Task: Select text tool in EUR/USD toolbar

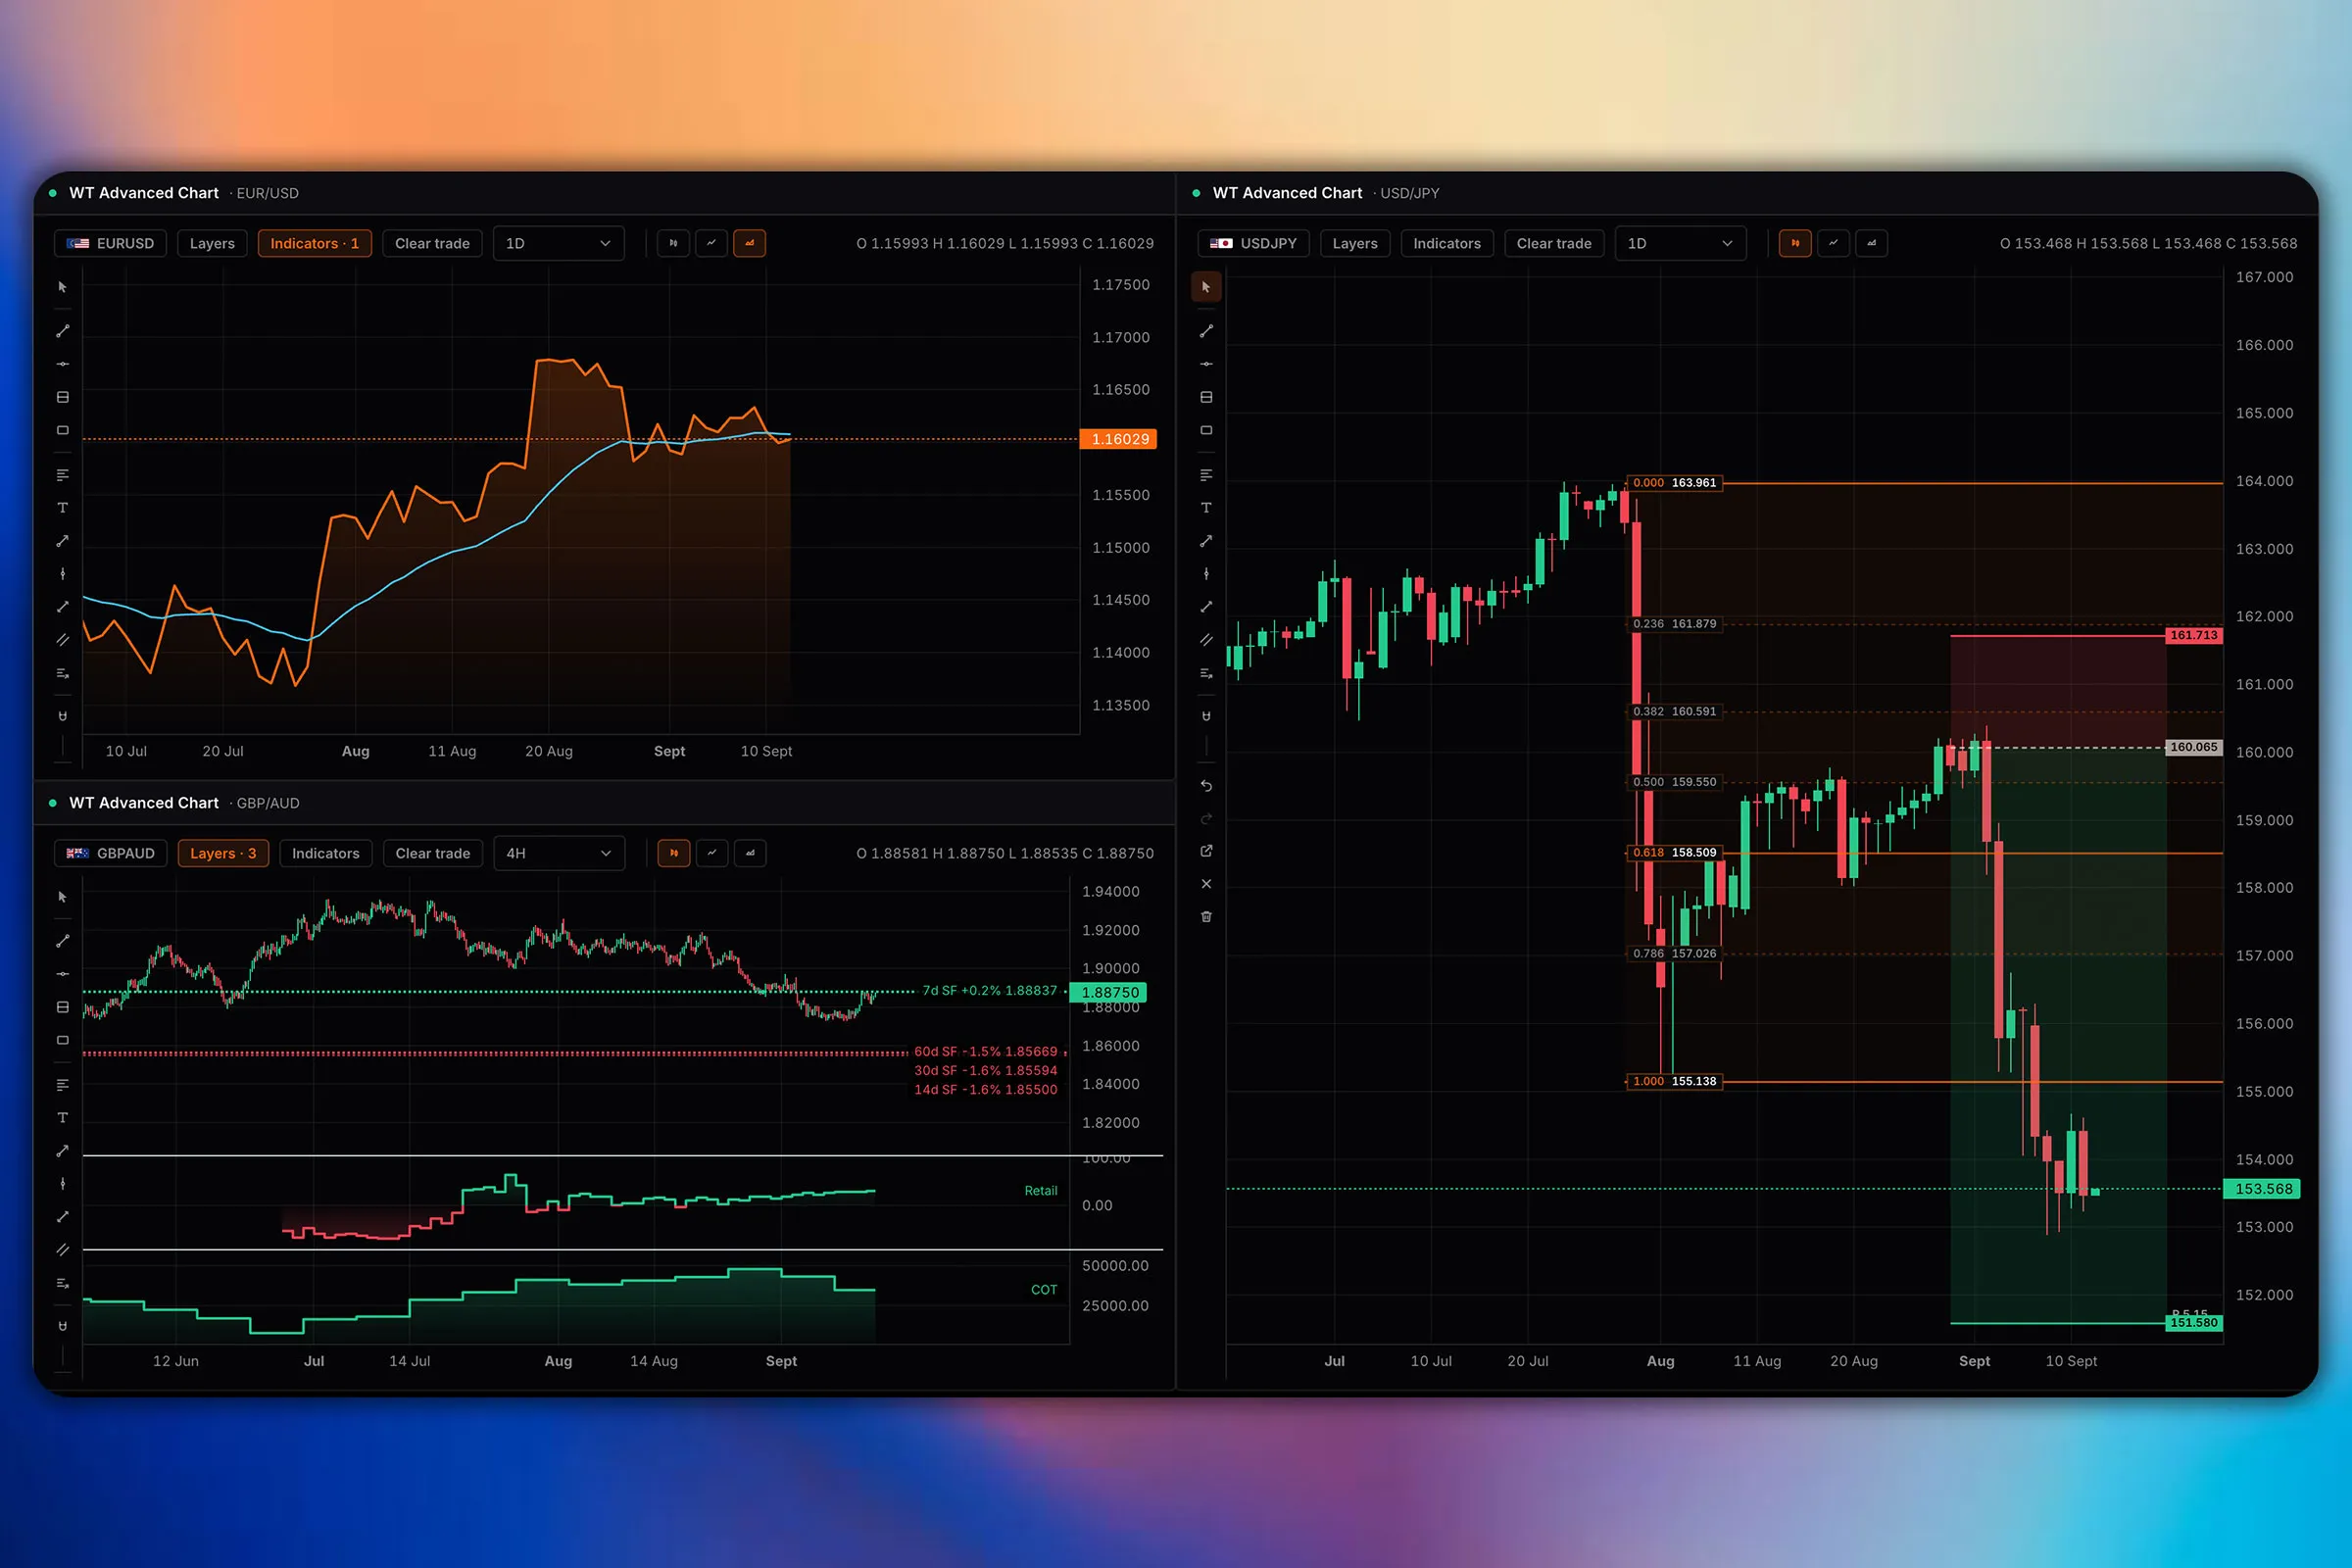Action: (x=62, y=508)
